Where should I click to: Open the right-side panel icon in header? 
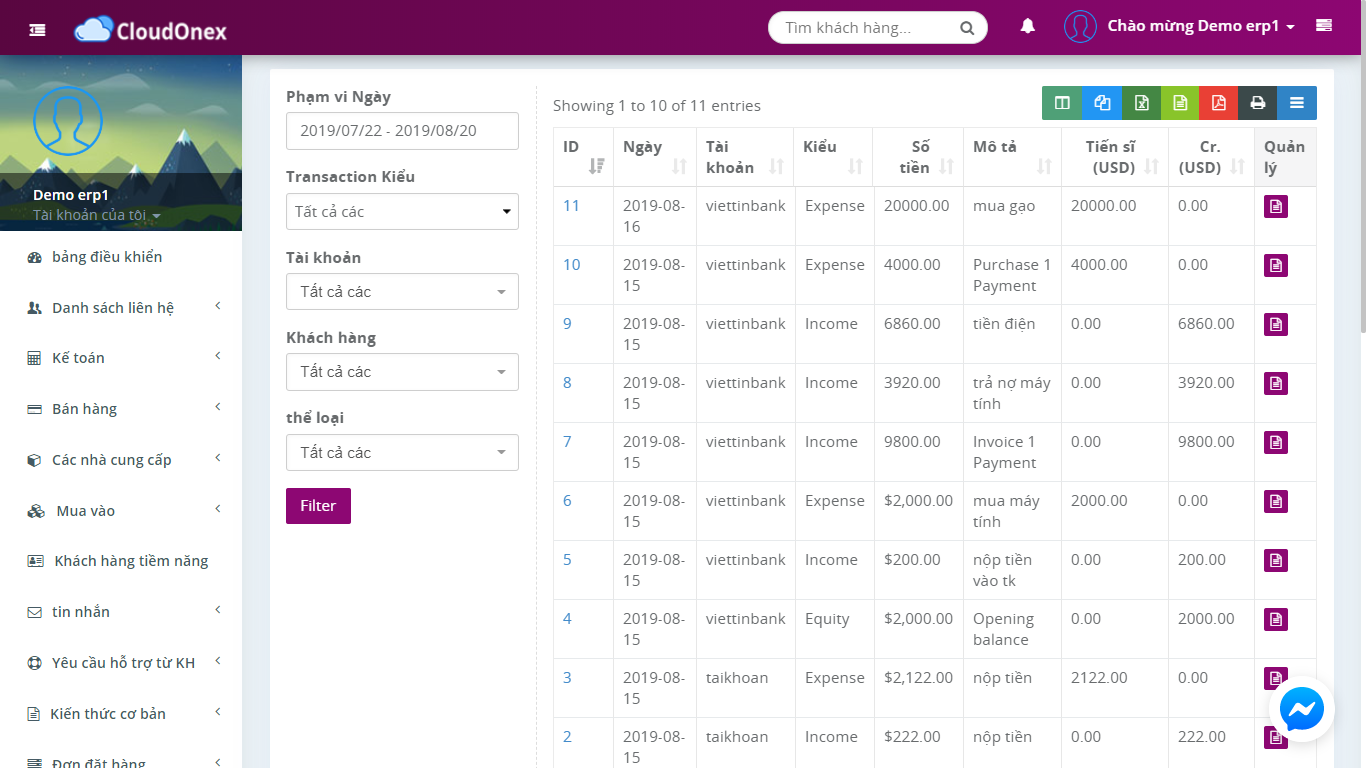(1324, 26)
